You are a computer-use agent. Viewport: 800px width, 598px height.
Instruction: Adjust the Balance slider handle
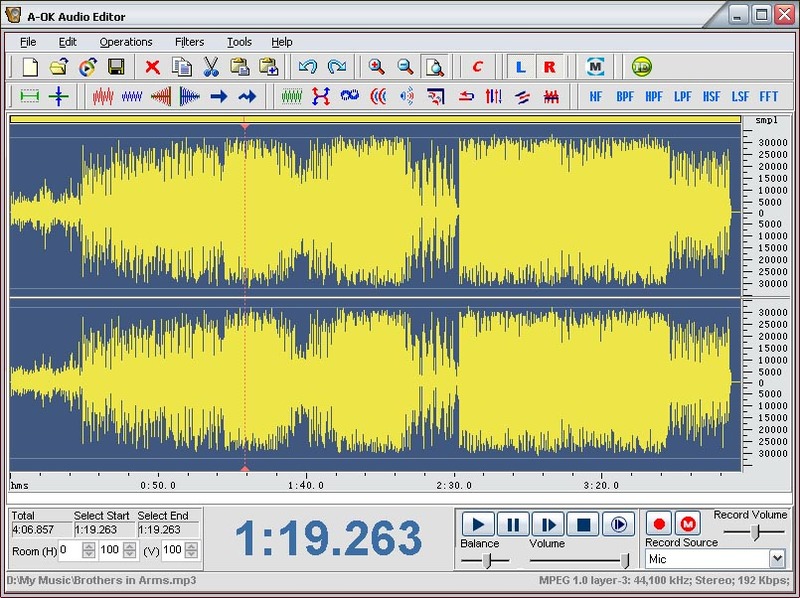(487, 560)
